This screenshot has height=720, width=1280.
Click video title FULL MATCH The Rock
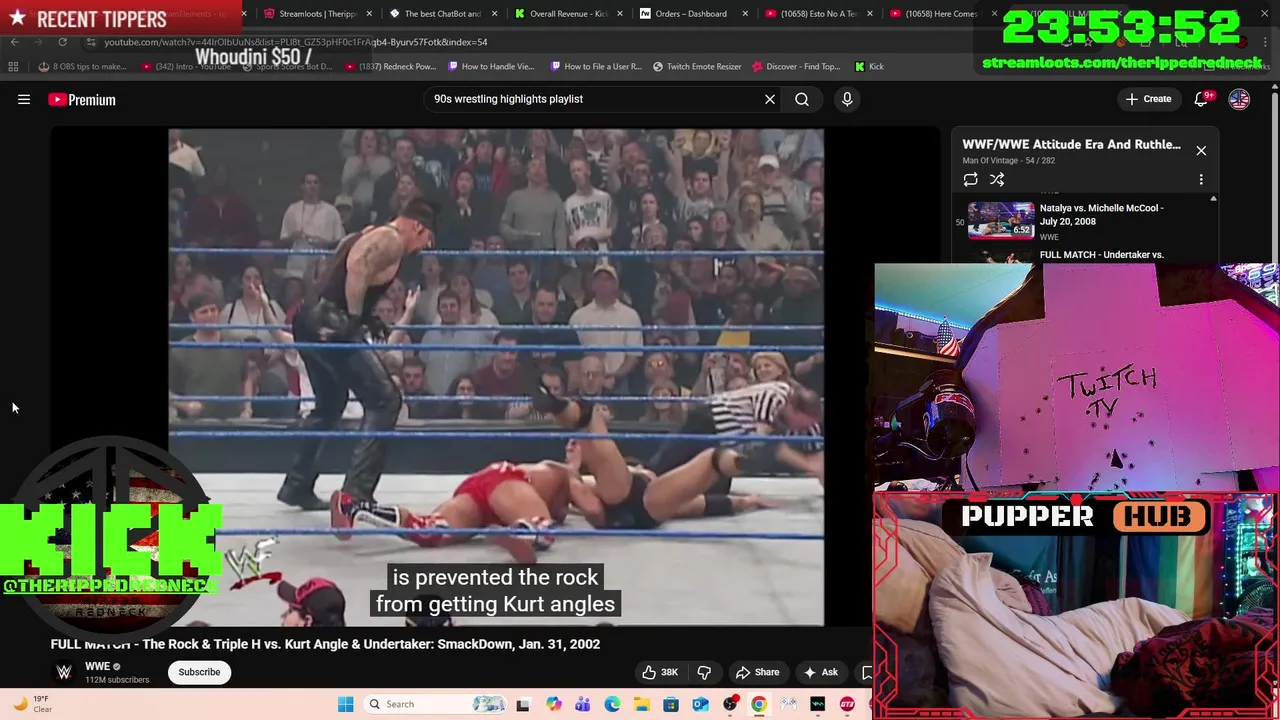325,644
